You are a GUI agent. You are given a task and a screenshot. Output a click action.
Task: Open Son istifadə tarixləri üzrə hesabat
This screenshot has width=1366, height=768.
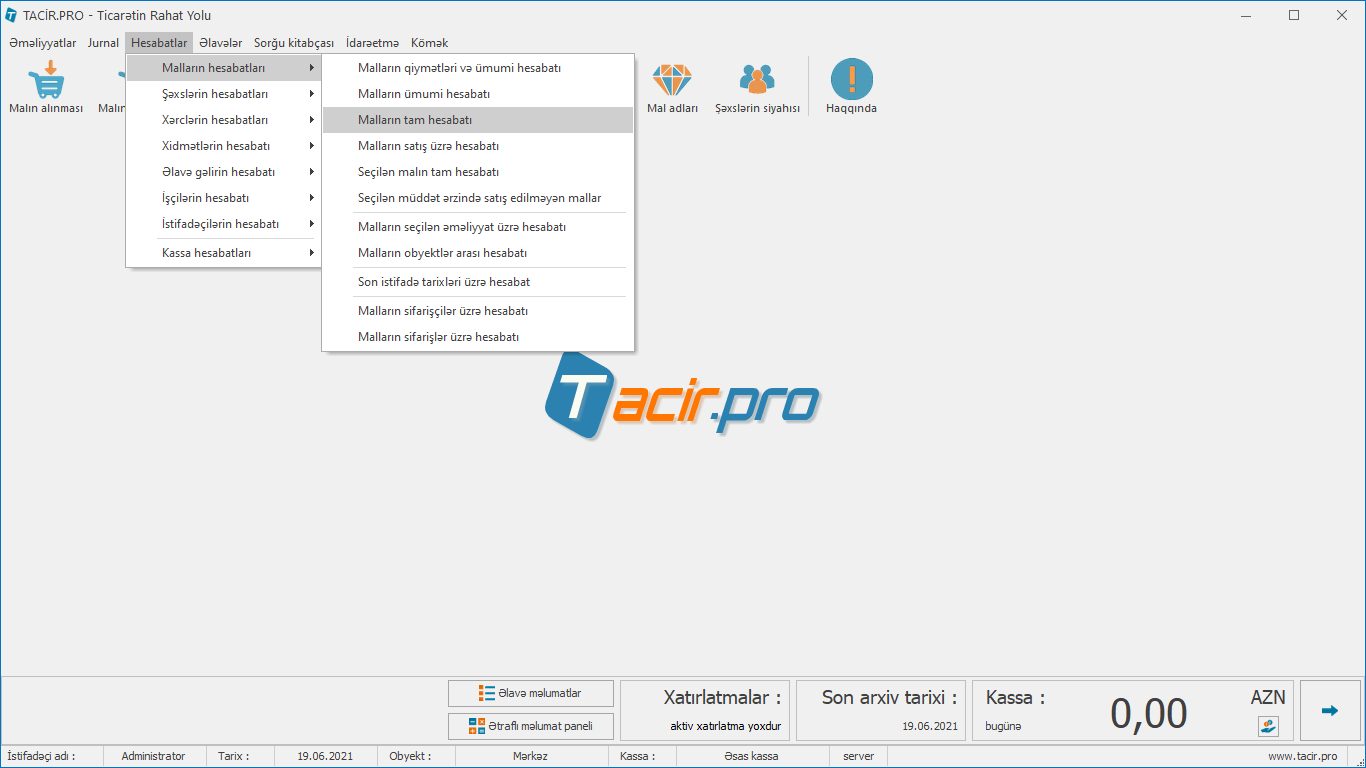tap(444, 282)
